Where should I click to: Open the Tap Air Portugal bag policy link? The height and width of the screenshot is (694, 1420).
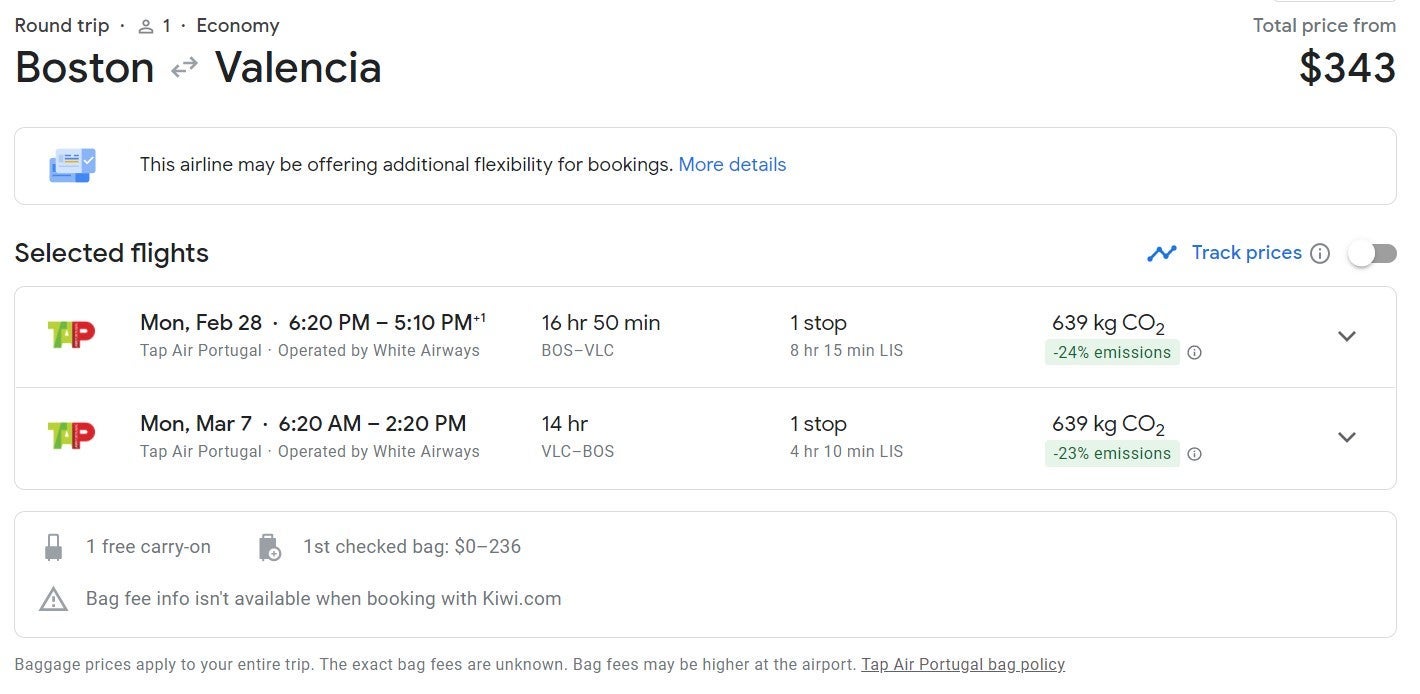pos(963,664)
